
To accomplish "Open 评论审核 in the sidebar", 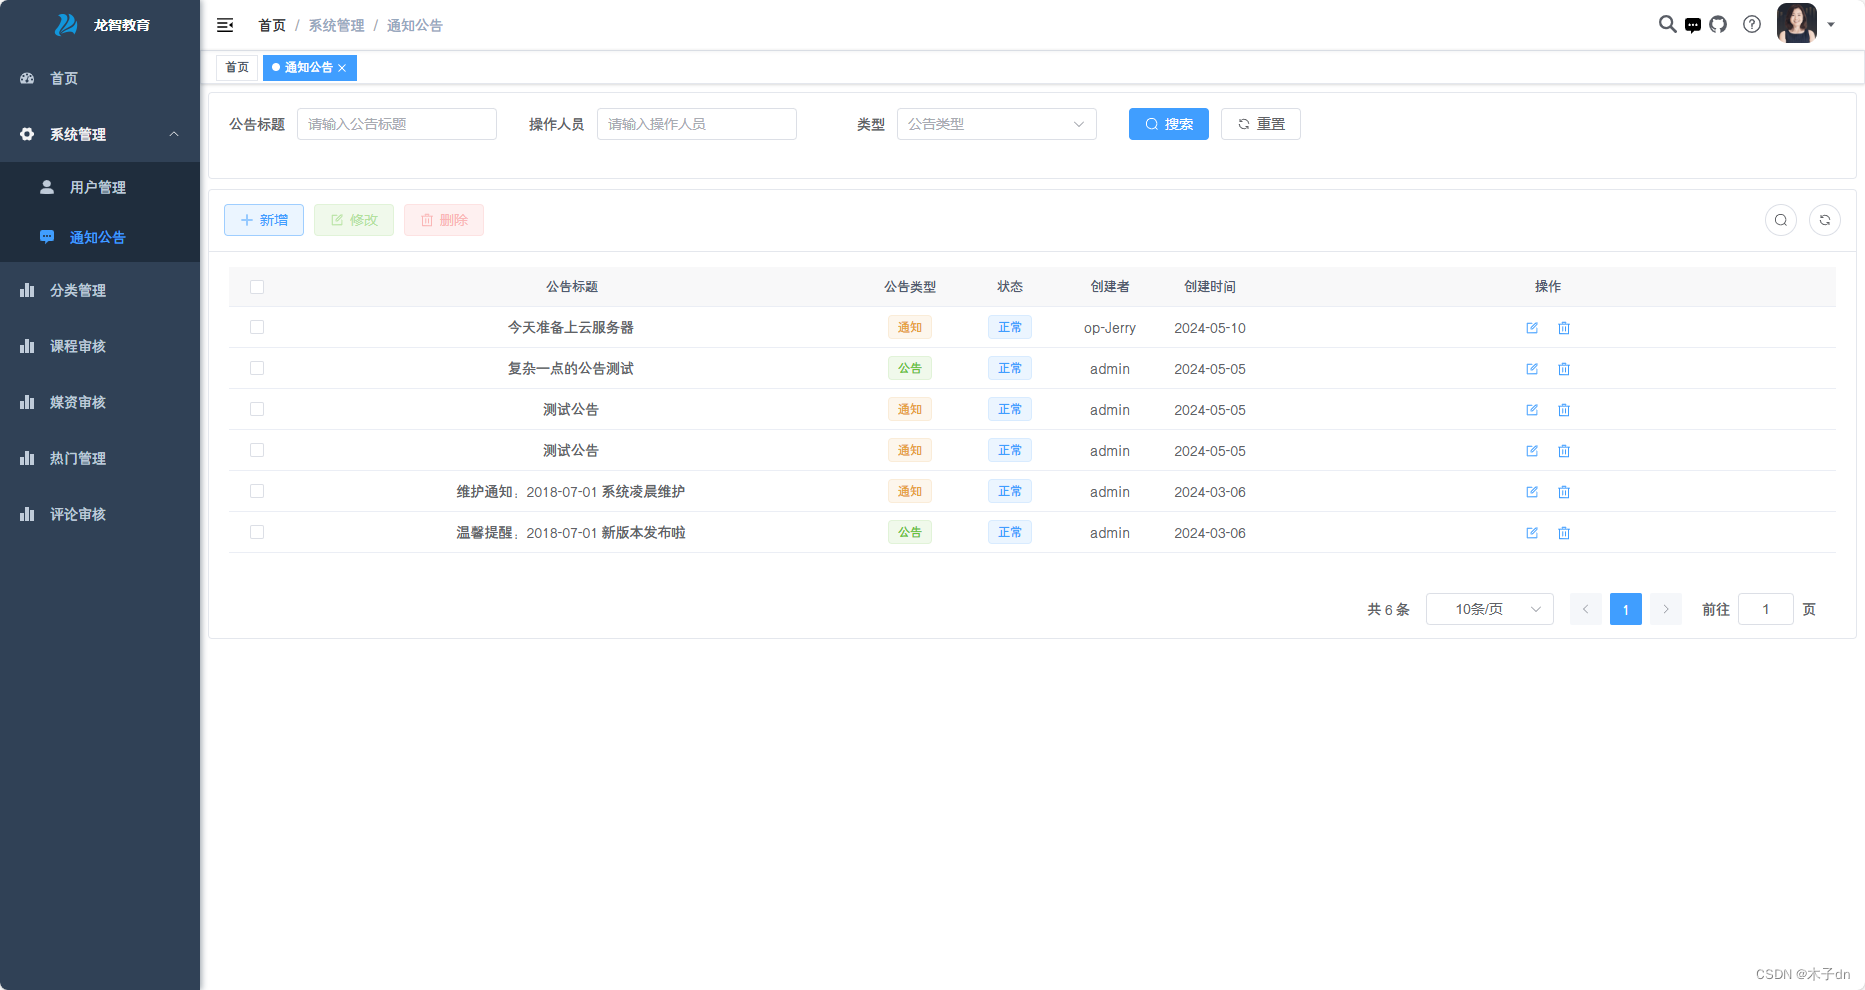I will click(100, 514).
